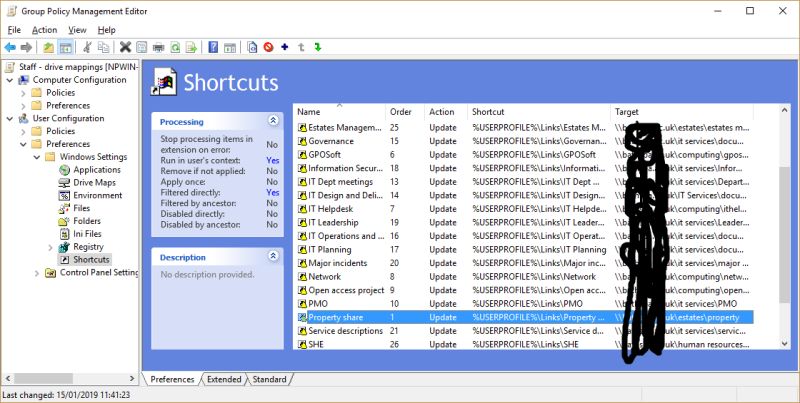
Task: Toggle the Show/Hide Action Pane icon
Action: pyautogui.click(x=230, y=47)
